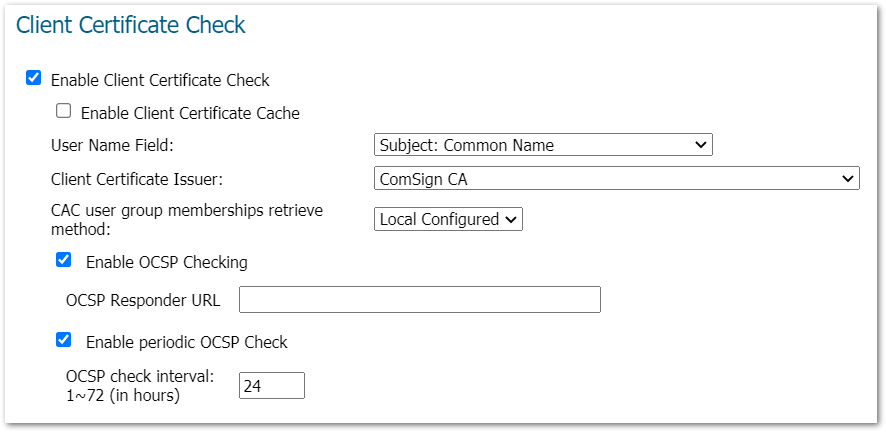Expand the Local Configured dropdown
This screenshot has width=886, height=432.
448,219
